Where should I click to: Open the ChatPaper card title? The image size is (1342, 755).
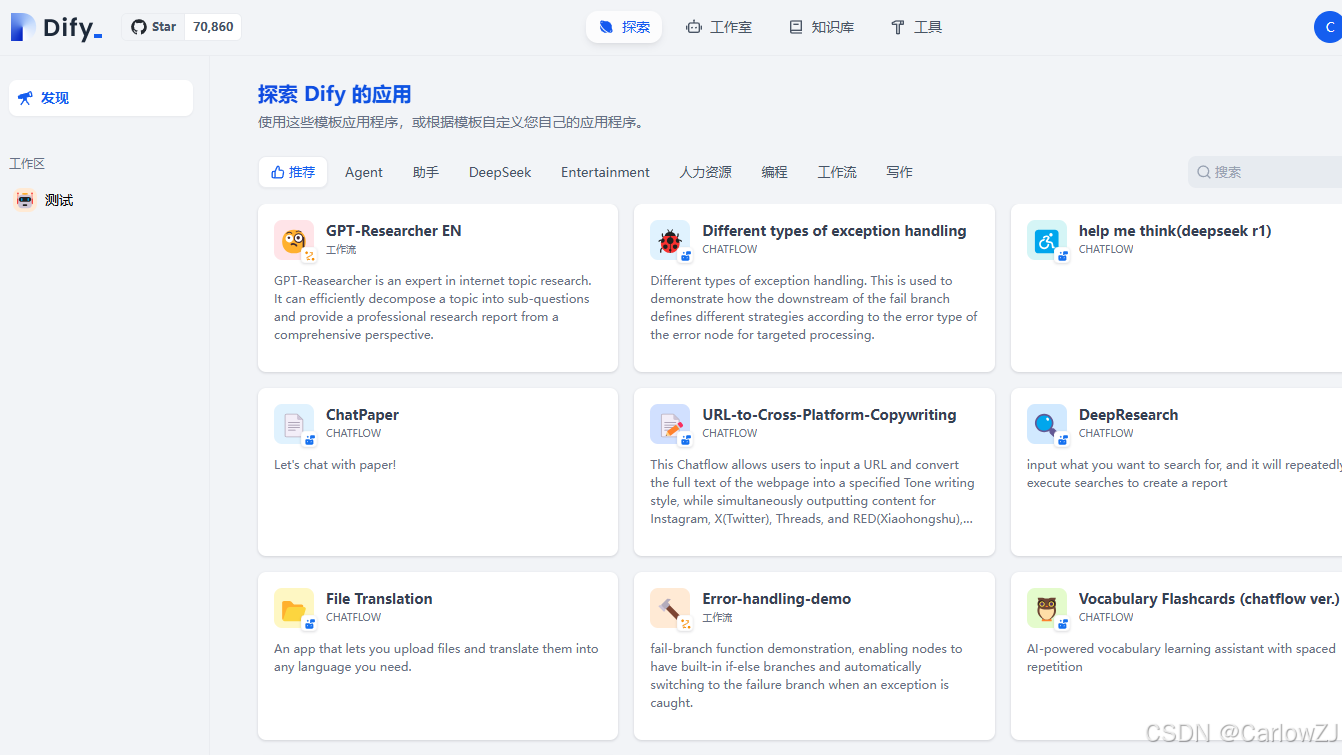point(362,415)
